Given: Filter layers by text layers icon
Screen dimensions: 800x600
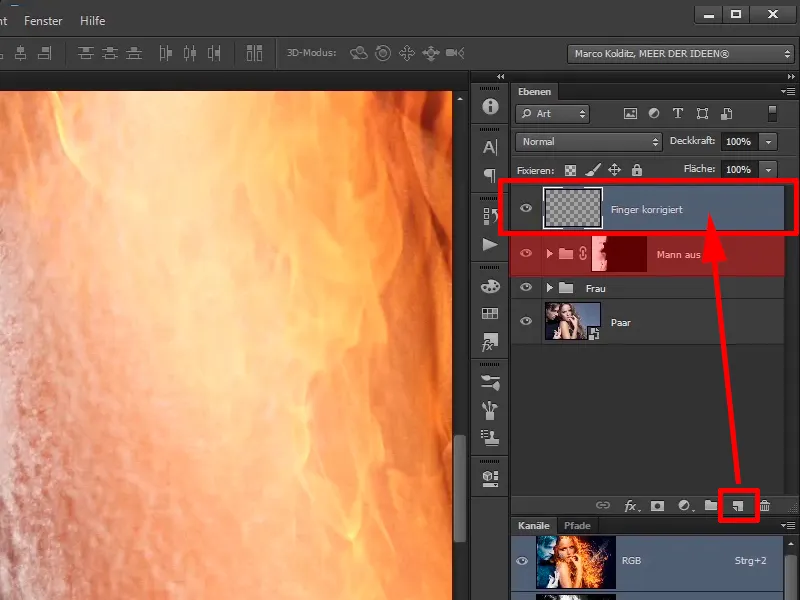Looking at the screenshot, I should 678,114.
